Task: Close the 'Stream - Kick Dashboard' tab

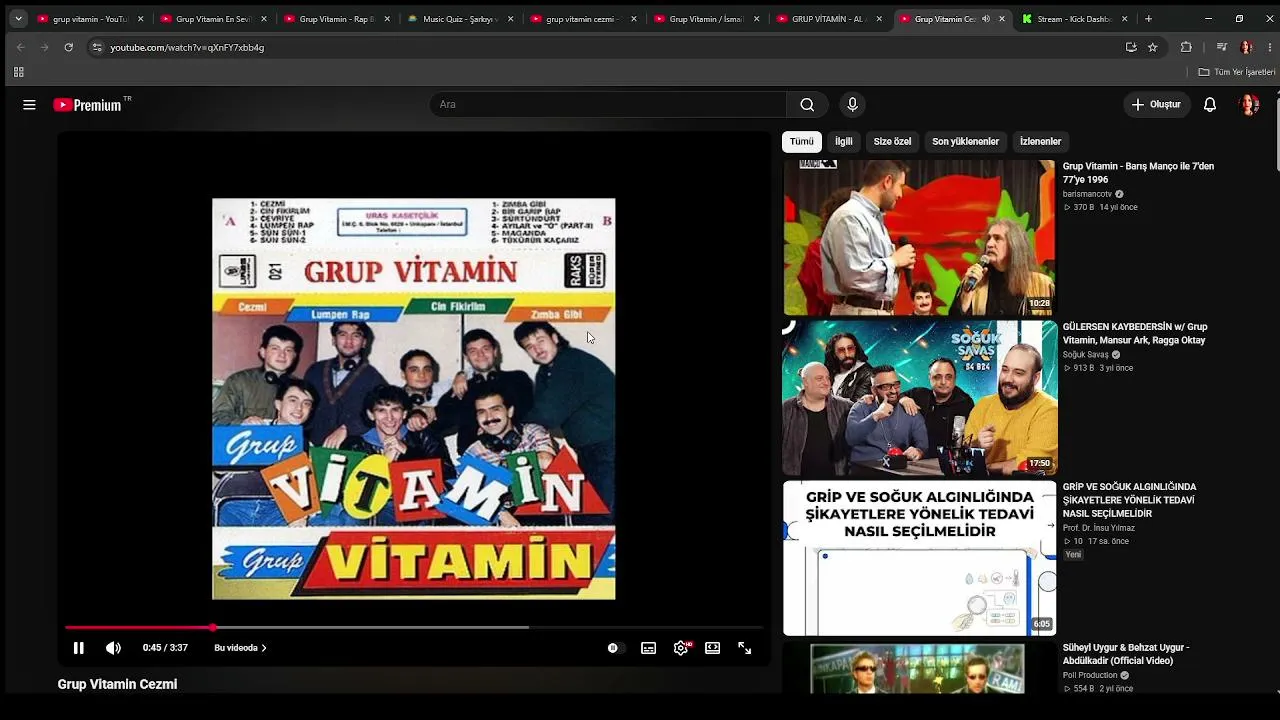Action: [1124, 19]
